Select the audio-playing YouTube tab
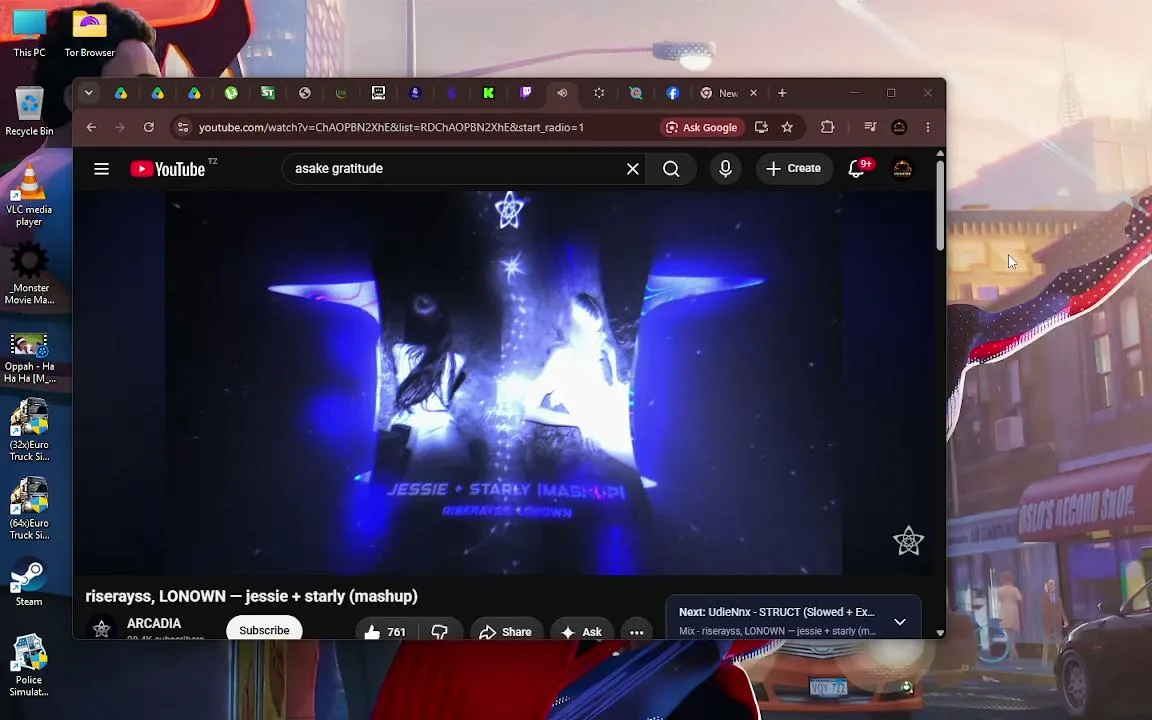The width and height of the screenshot is (1152, 720). point(562,93)
